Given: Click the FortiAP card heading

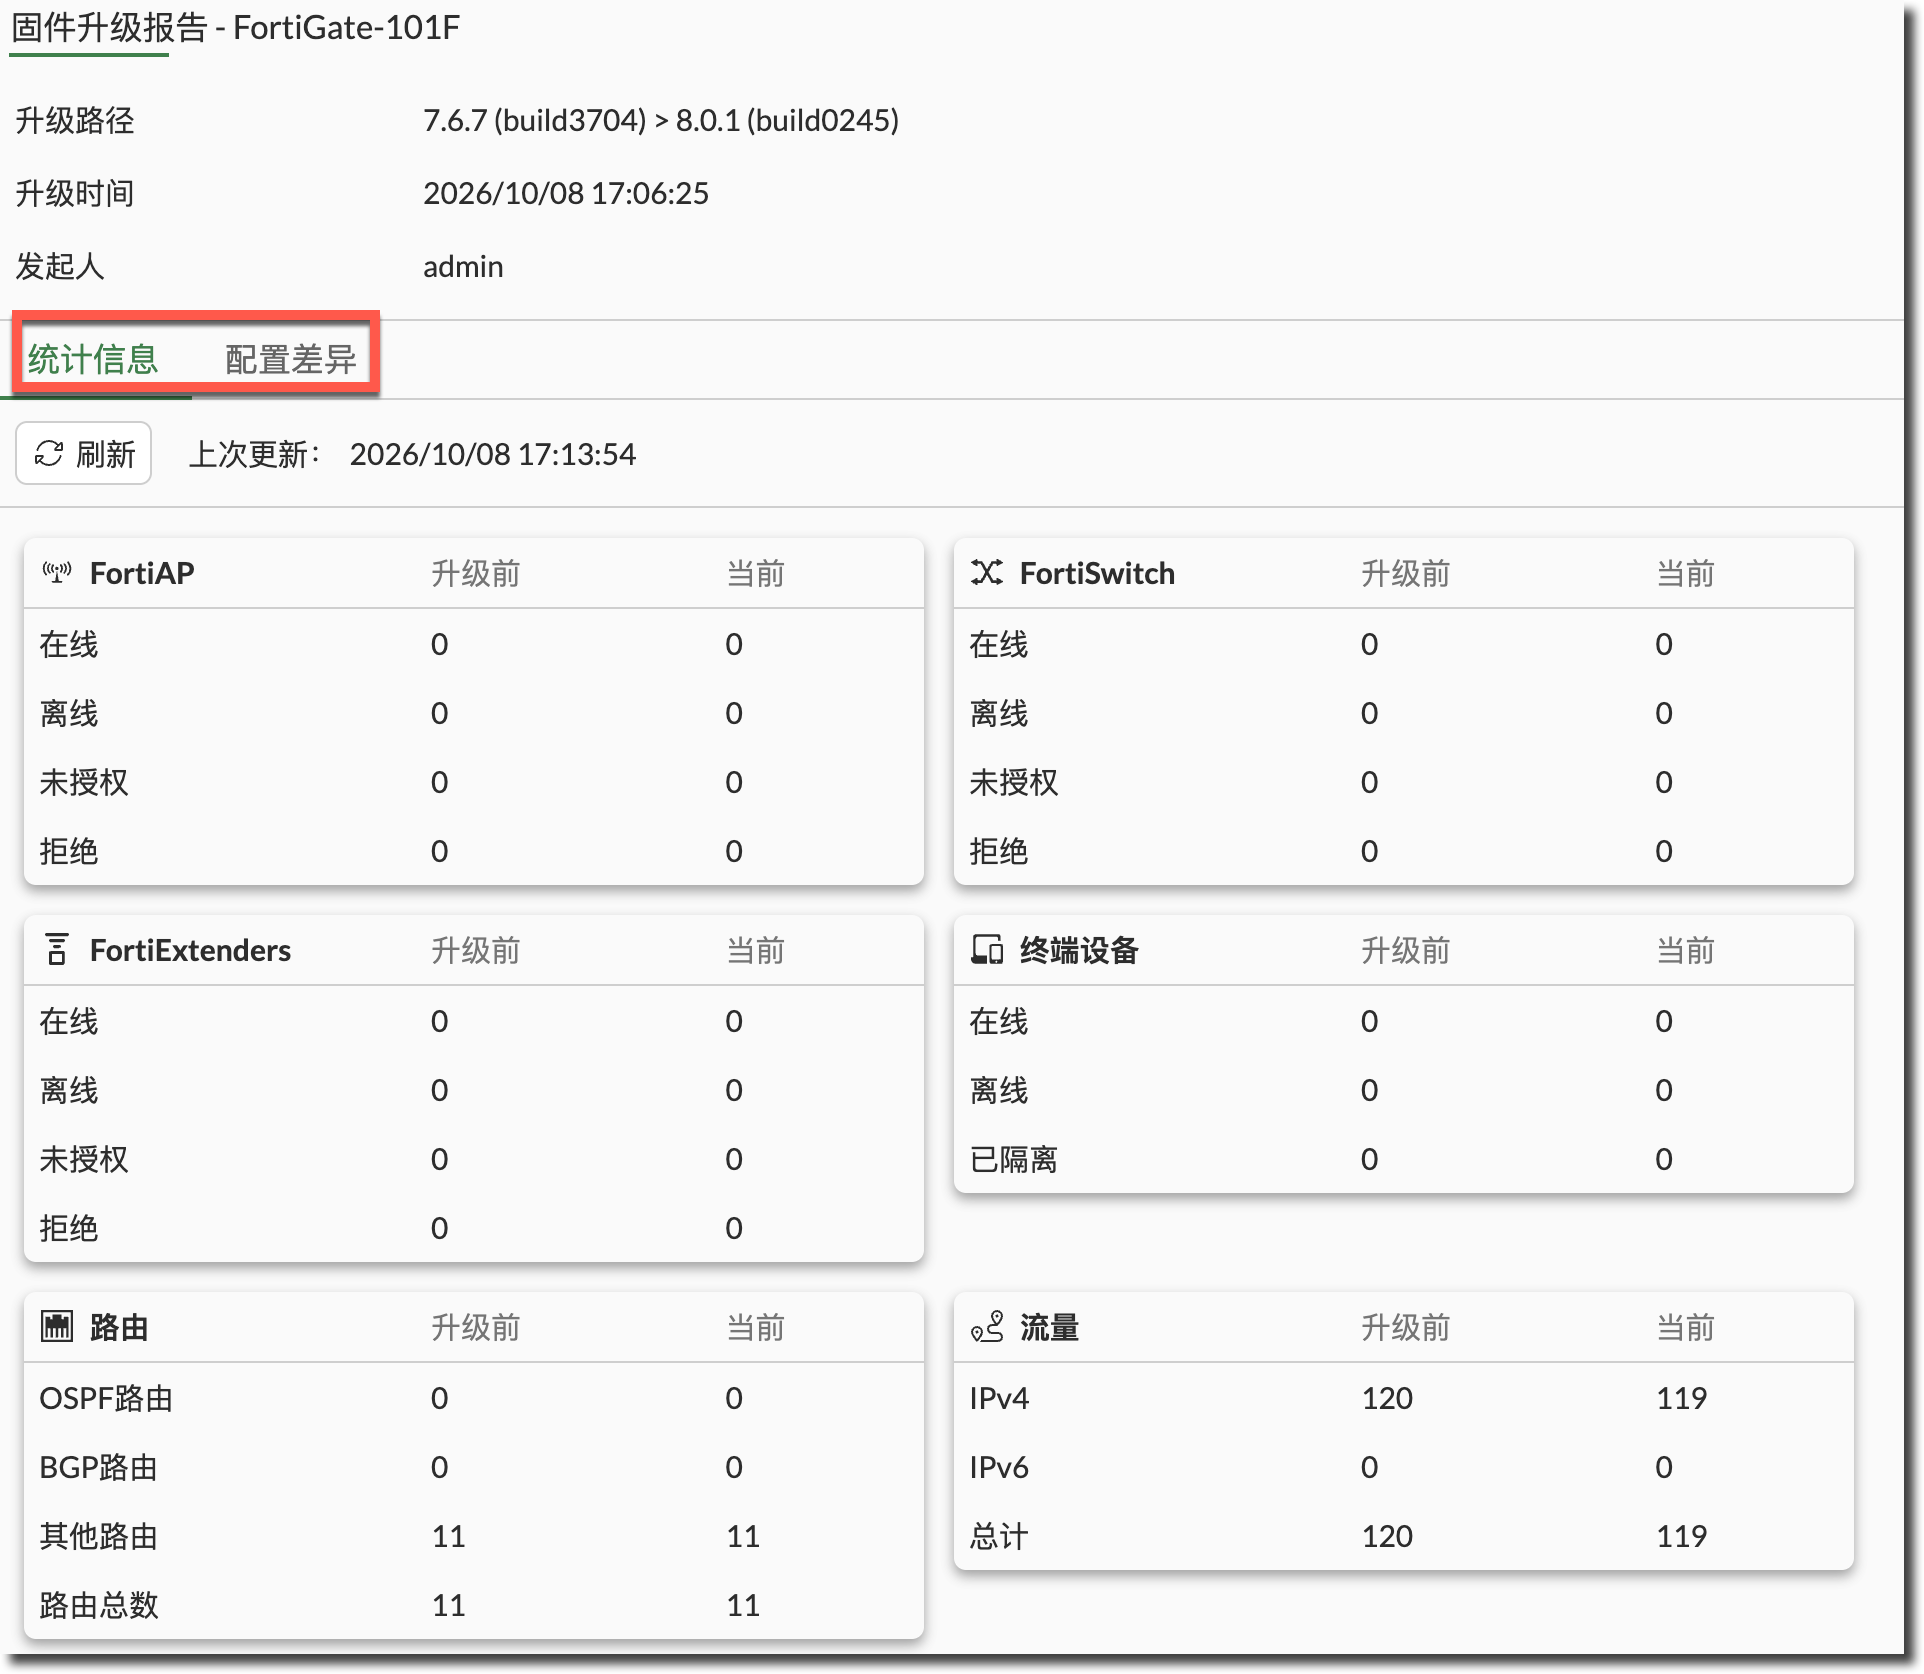Looking at the screenshot, I should pos(142,573).
